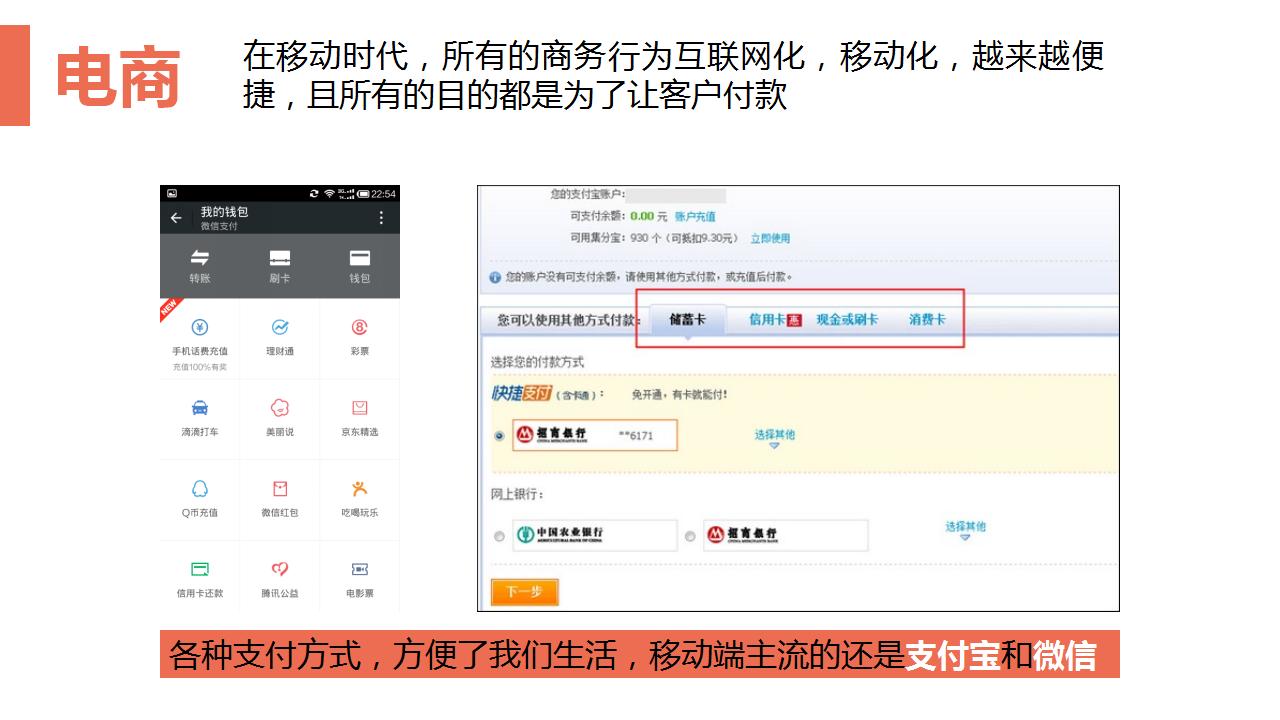Image resolution: width=1280 pixels, height=720 pixels.
Task: Click the 电商 slide title
Action: (x=118, y=77)
